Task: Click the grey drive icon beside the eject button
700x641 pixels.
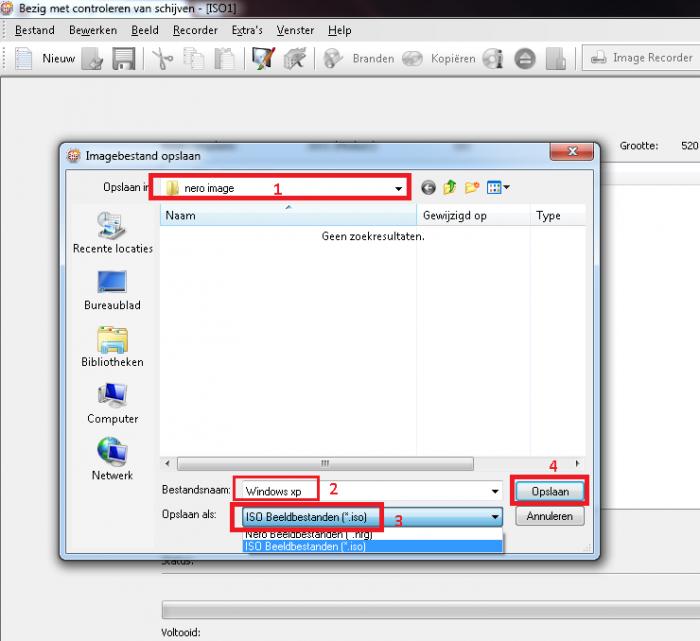Action: [x=556, y=58]
